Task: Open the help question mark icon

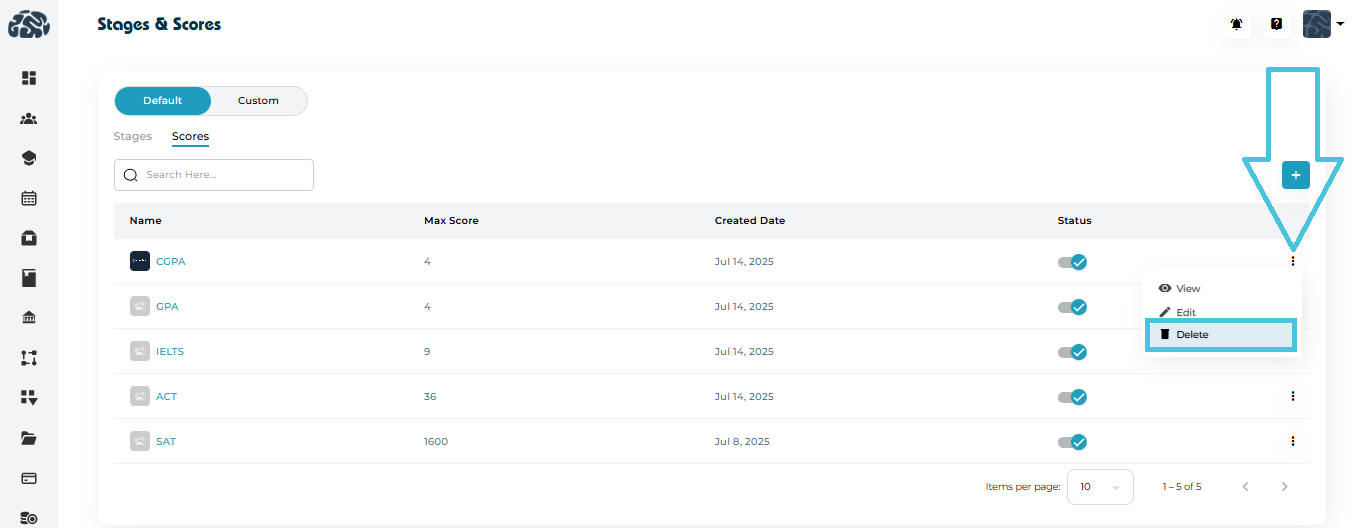Action: (x=1277, y=24)
